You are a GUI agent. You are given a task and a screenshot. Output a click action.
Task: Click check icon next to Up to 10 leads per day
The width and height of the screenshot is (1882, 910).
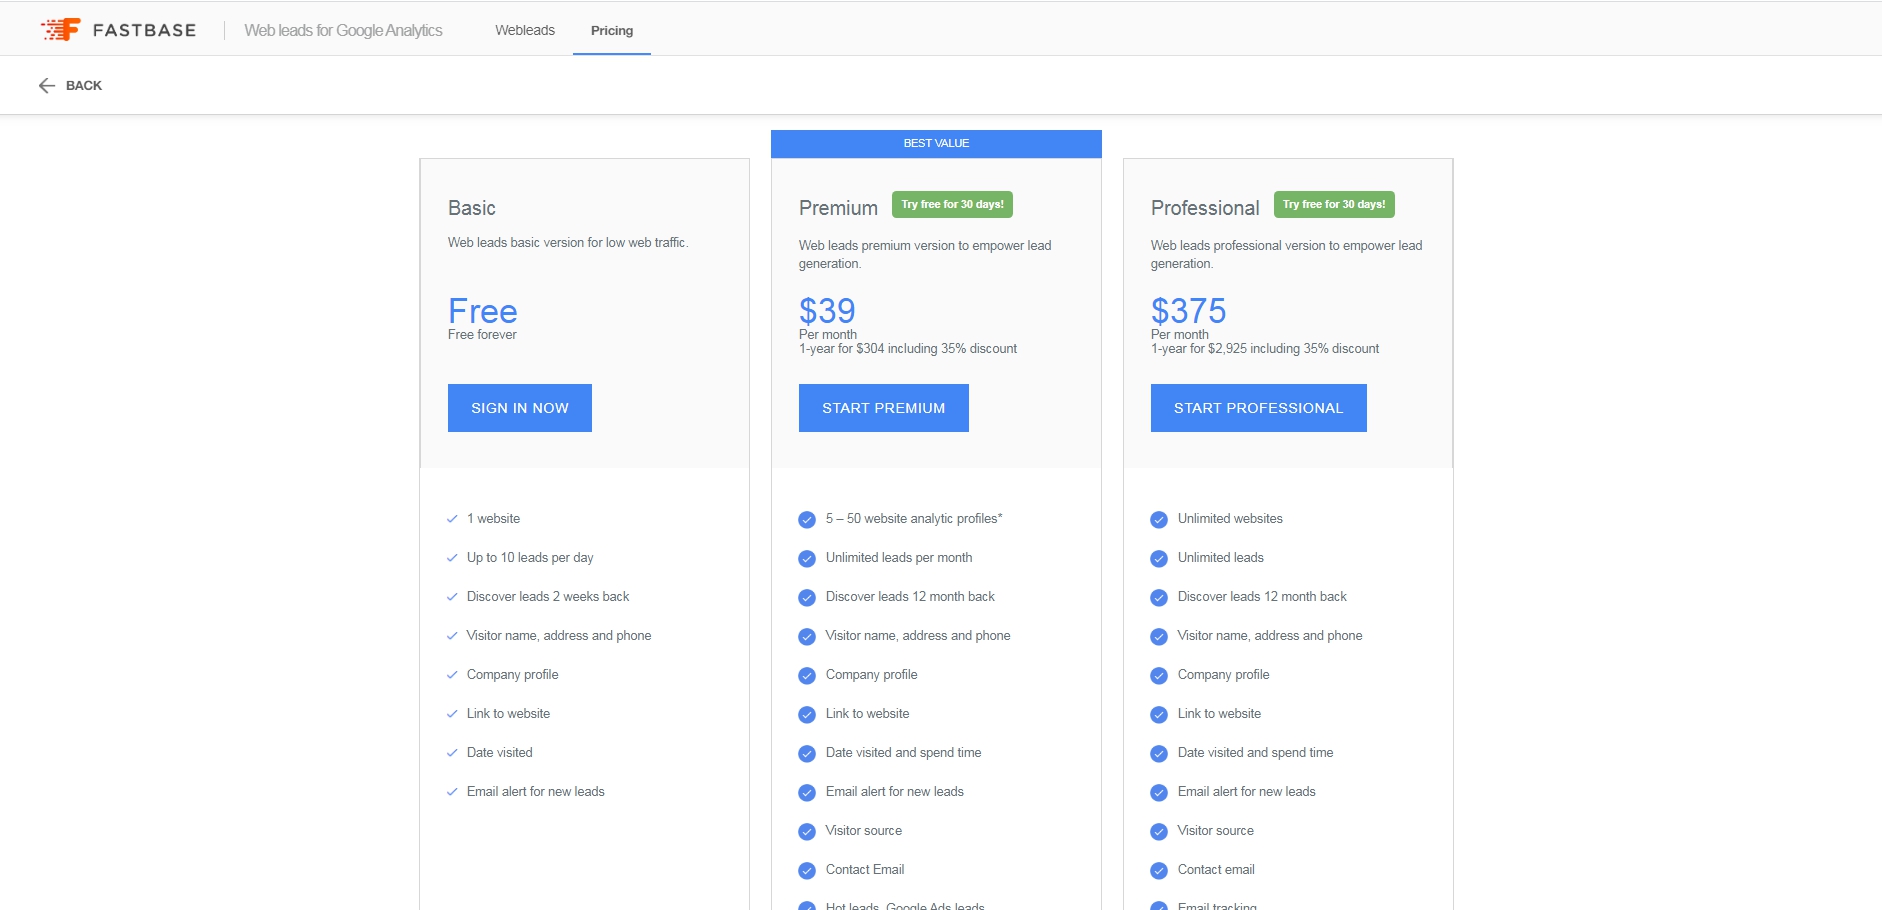pos(452,558)
